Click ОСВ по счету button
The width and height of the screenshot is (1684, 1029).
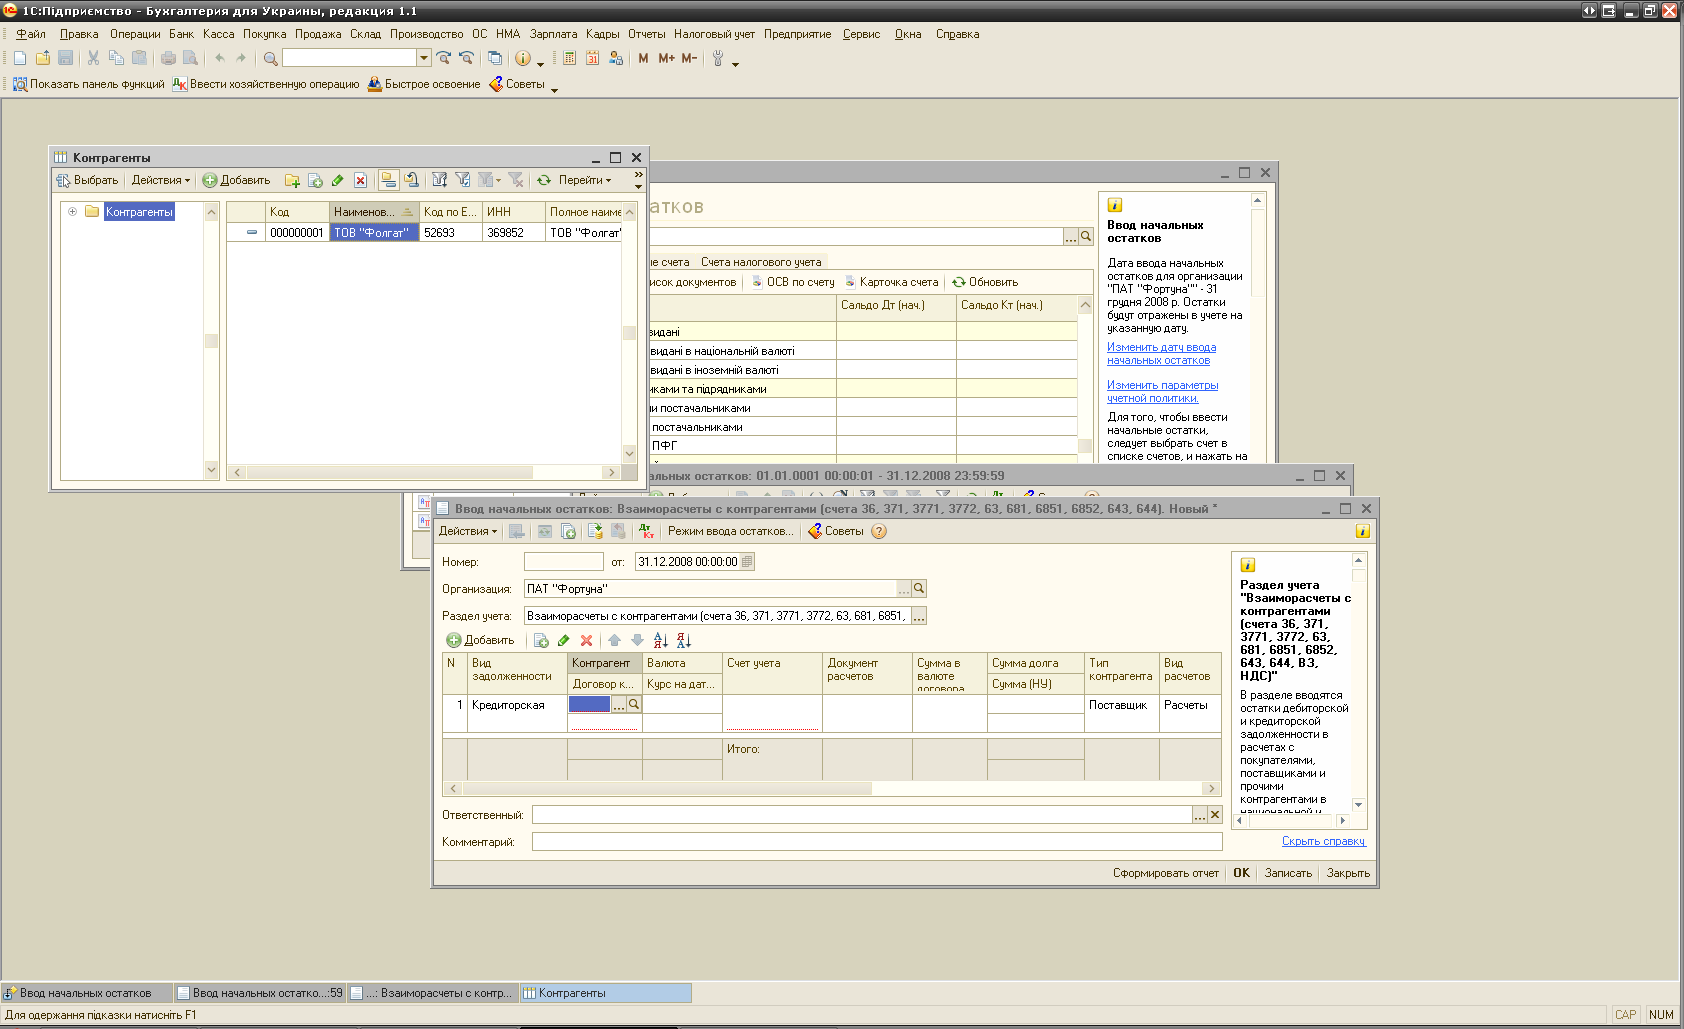point(793,282)
